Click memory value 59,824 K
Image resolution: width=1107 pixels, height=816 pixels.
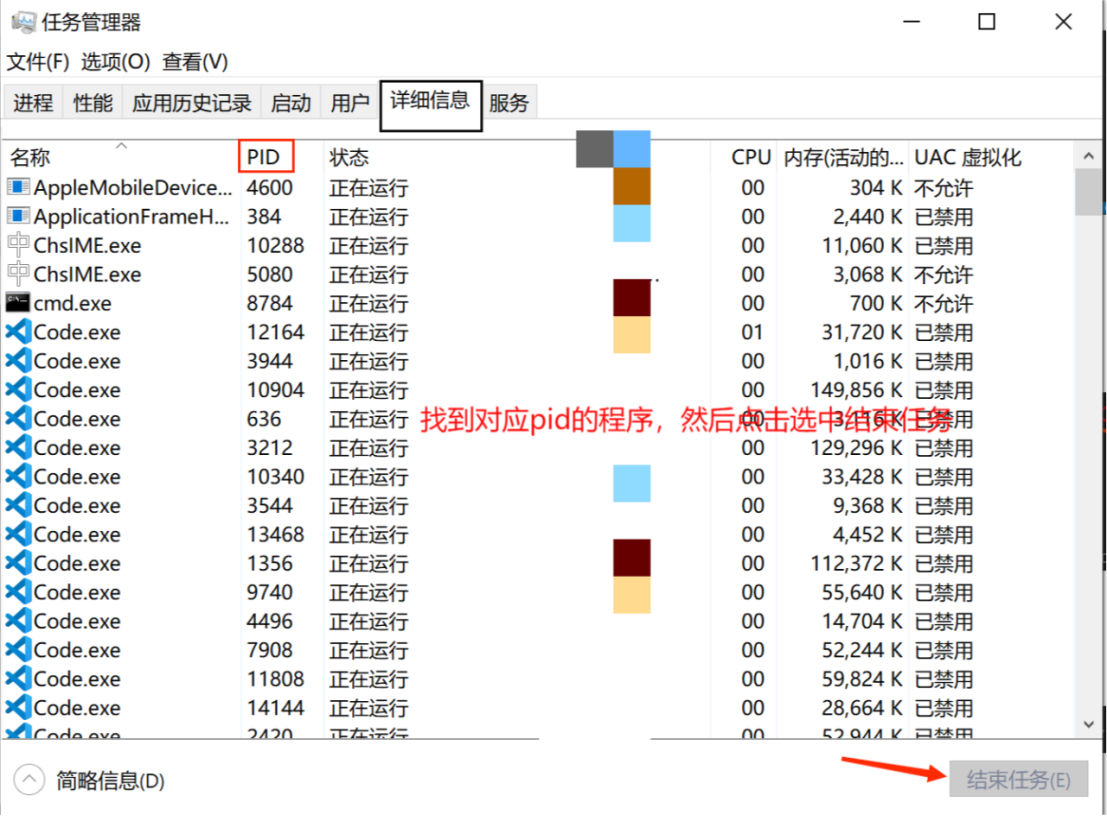click(862, 680)
